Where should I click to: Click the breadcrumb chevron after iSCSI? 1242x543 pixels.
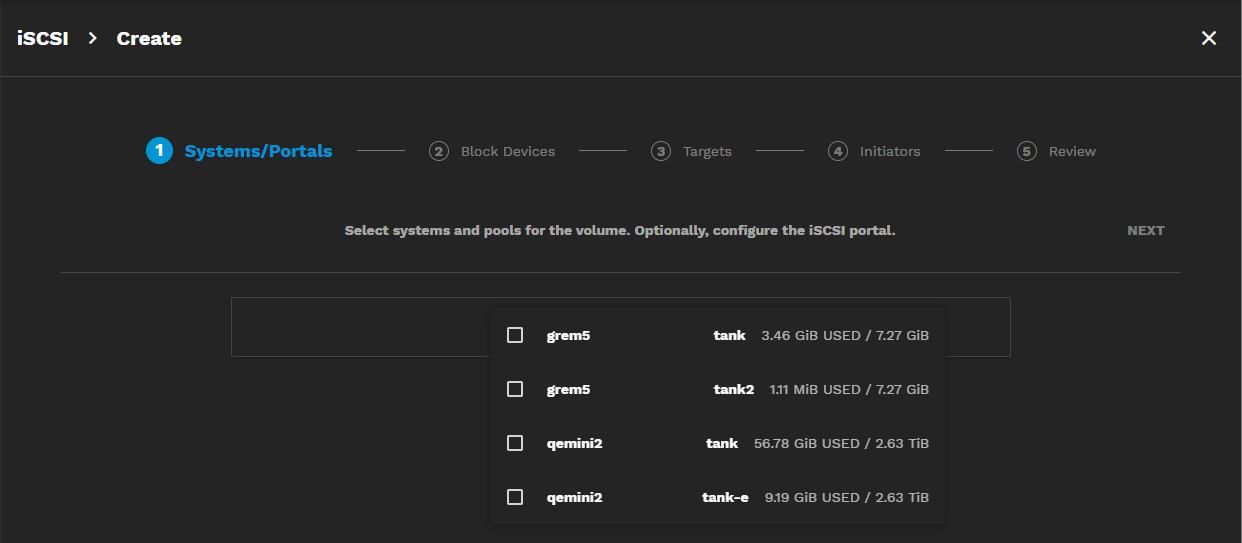92,38
